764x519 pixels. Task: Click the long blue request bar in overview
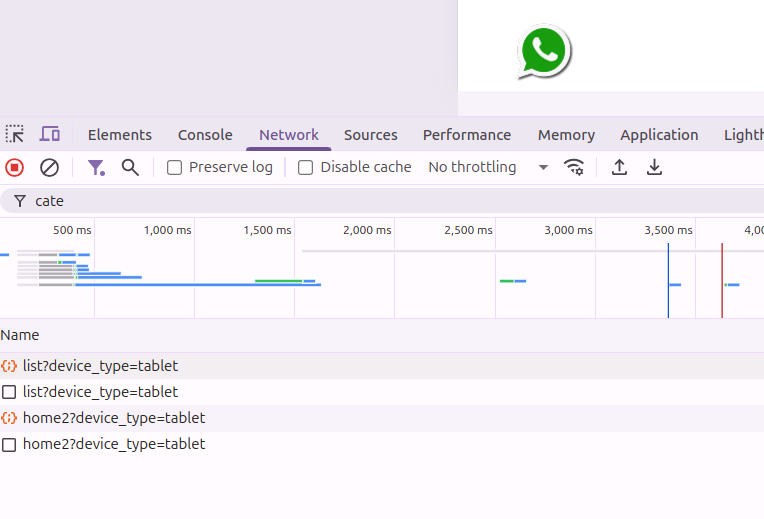[197, 285]
